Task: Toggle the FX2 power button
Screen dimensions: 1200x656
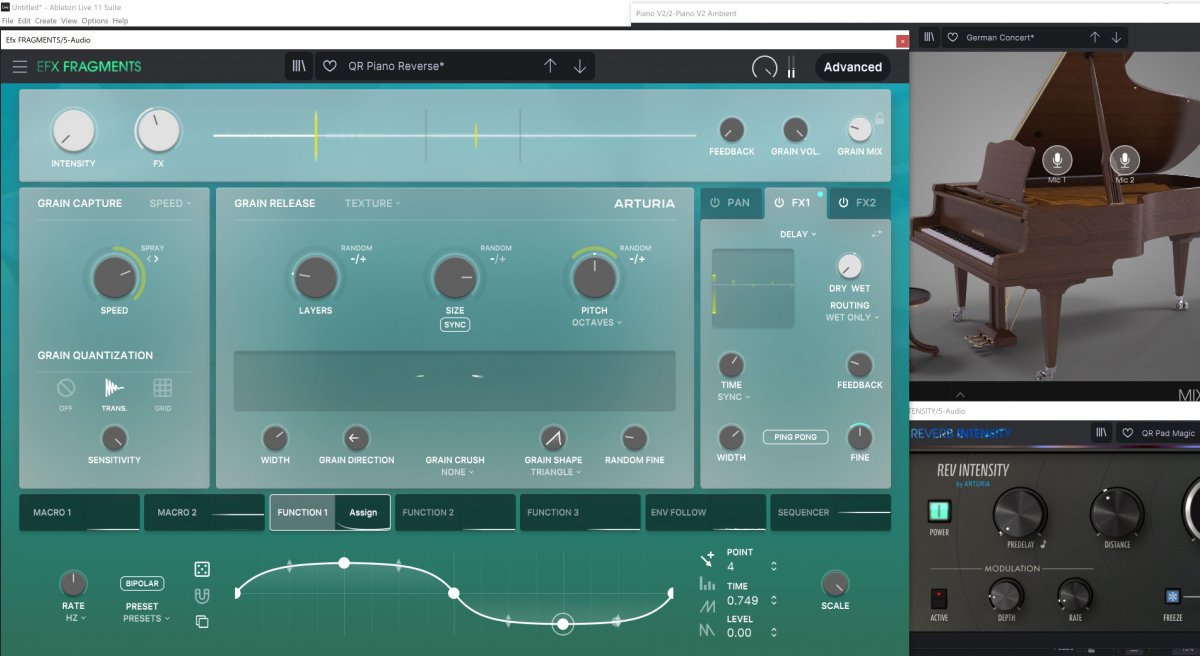Action: (x=843, y=203)
